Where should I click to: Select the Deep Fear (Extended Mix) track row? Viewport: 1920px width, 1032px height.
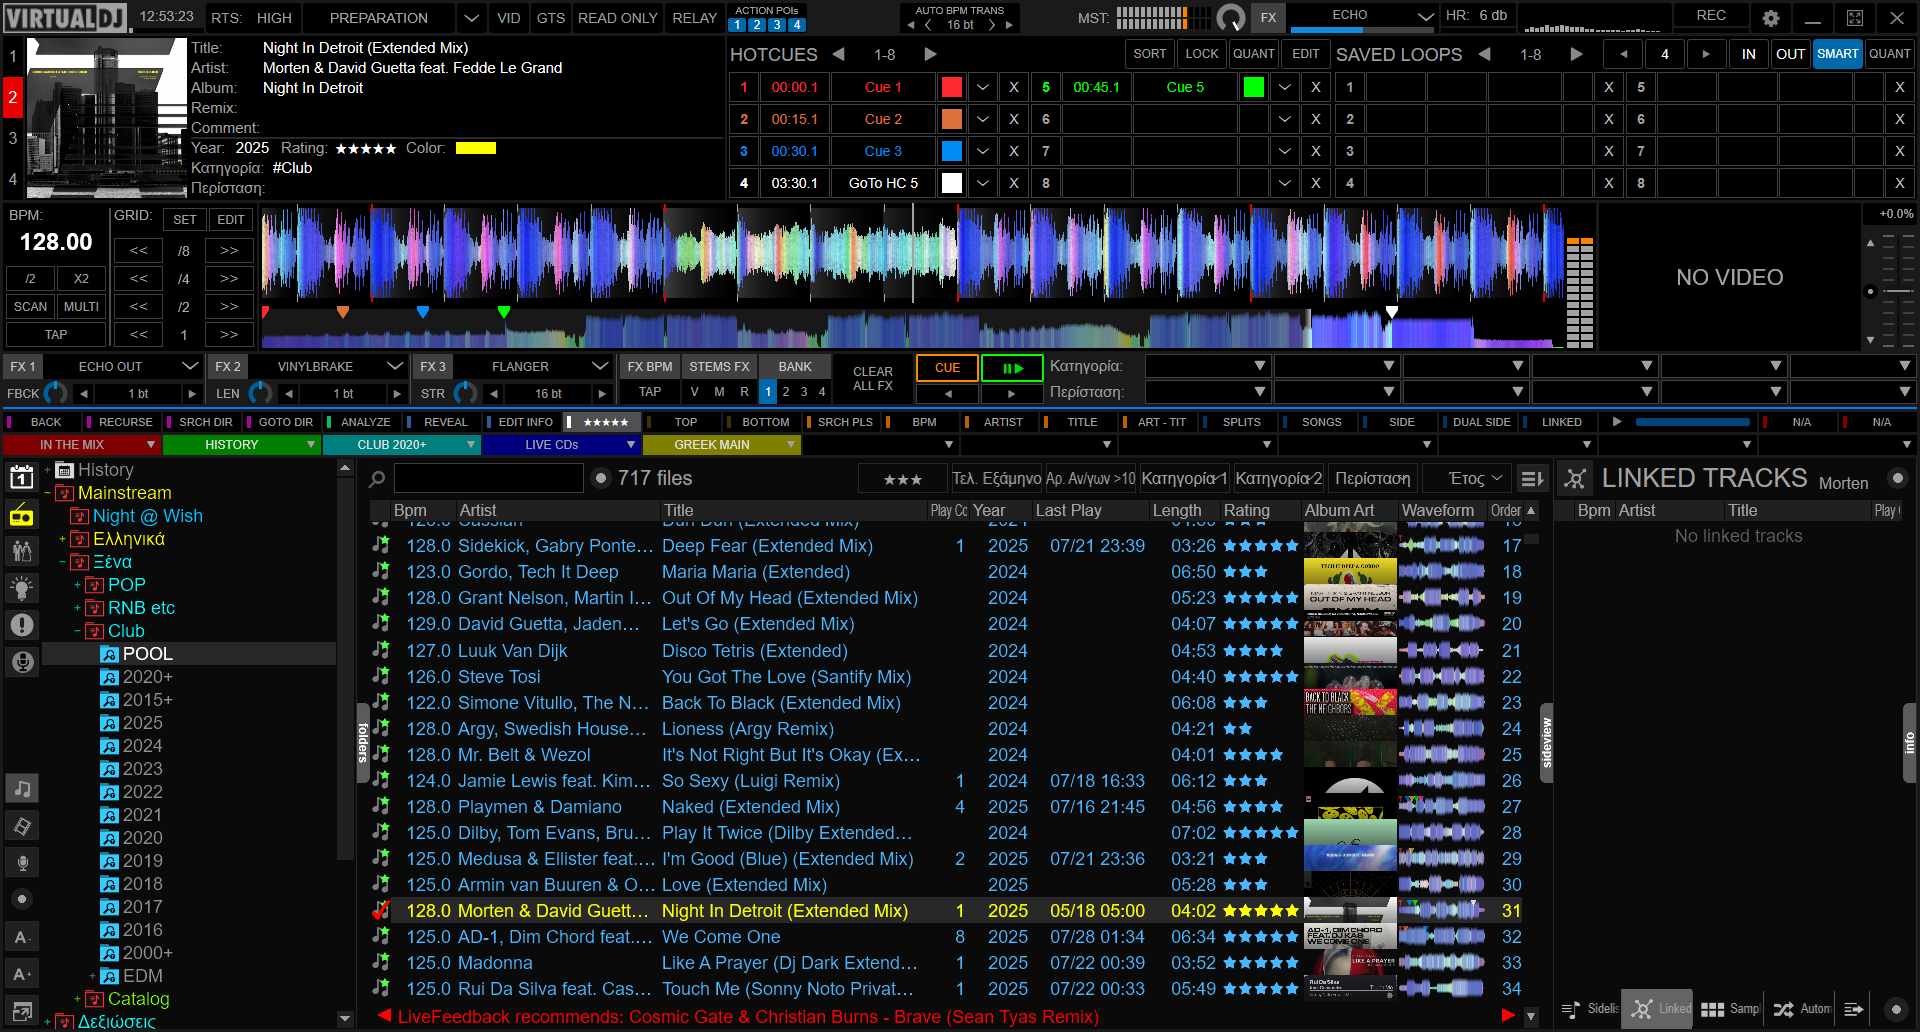[767, 546]
